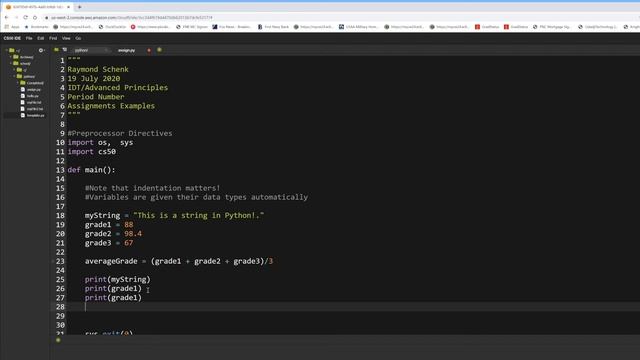
Task: Expand the Completed folder arrow
Action: point(18,83)
